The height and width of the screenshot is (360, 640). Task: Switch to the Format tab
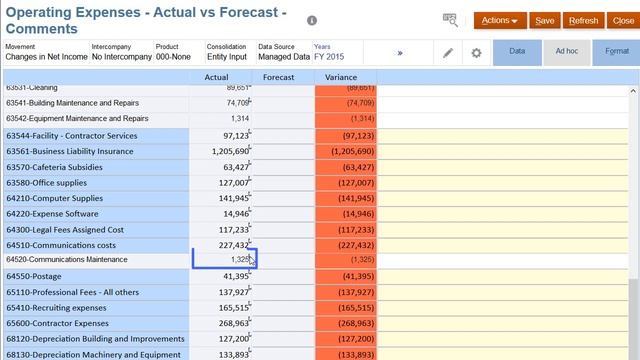point(616,52)
